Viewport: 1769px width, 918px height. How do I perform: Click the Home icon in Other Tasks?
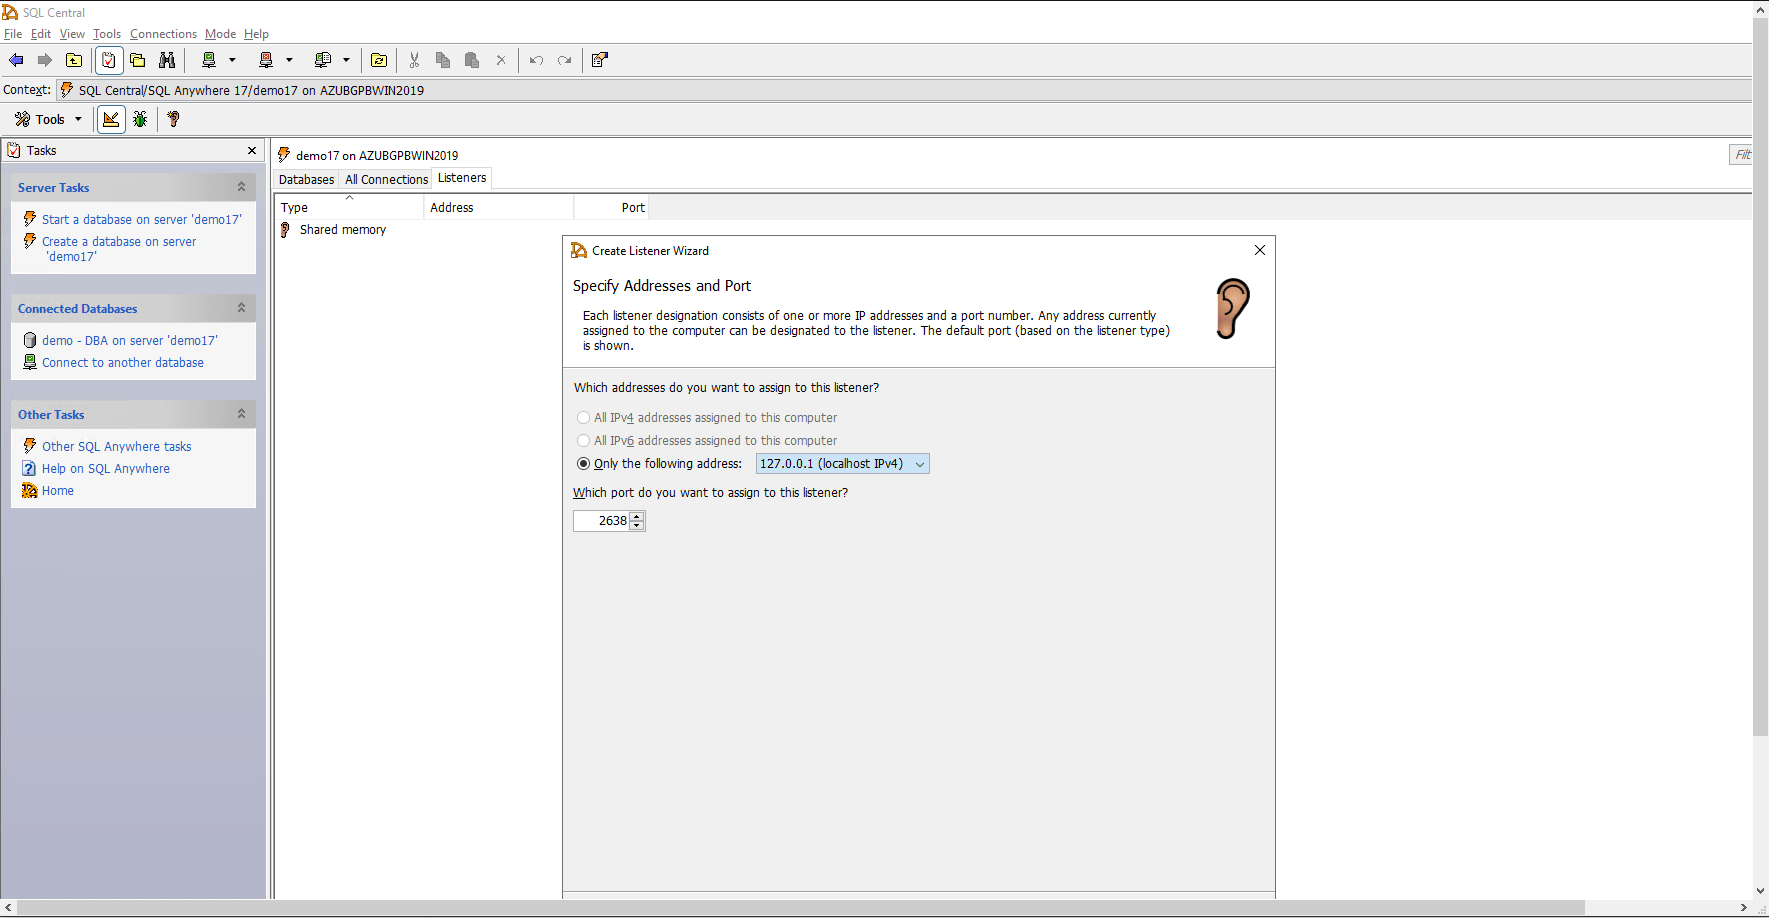point(30,490)
